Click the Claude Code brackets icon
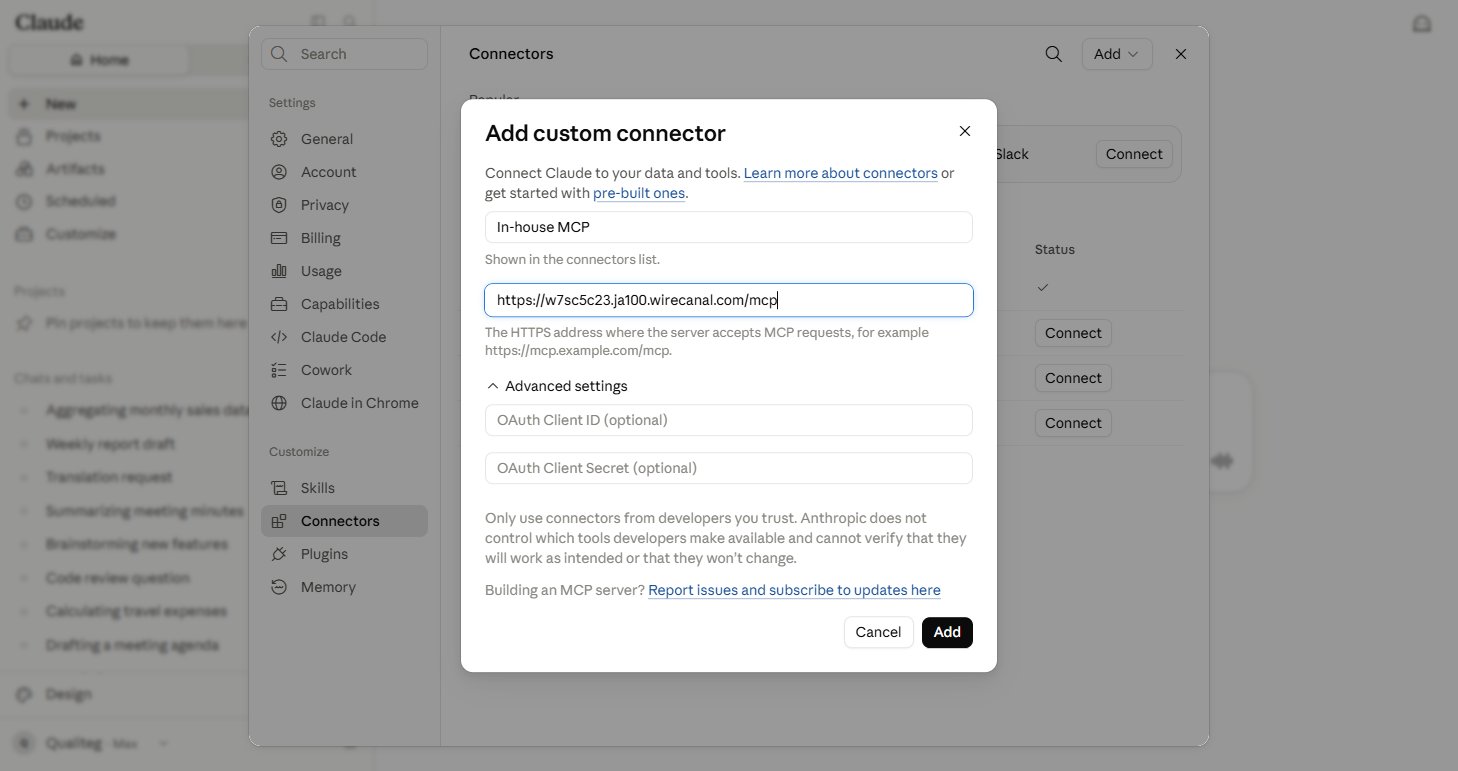This screenshot has width=1458, height=771. 280,337
